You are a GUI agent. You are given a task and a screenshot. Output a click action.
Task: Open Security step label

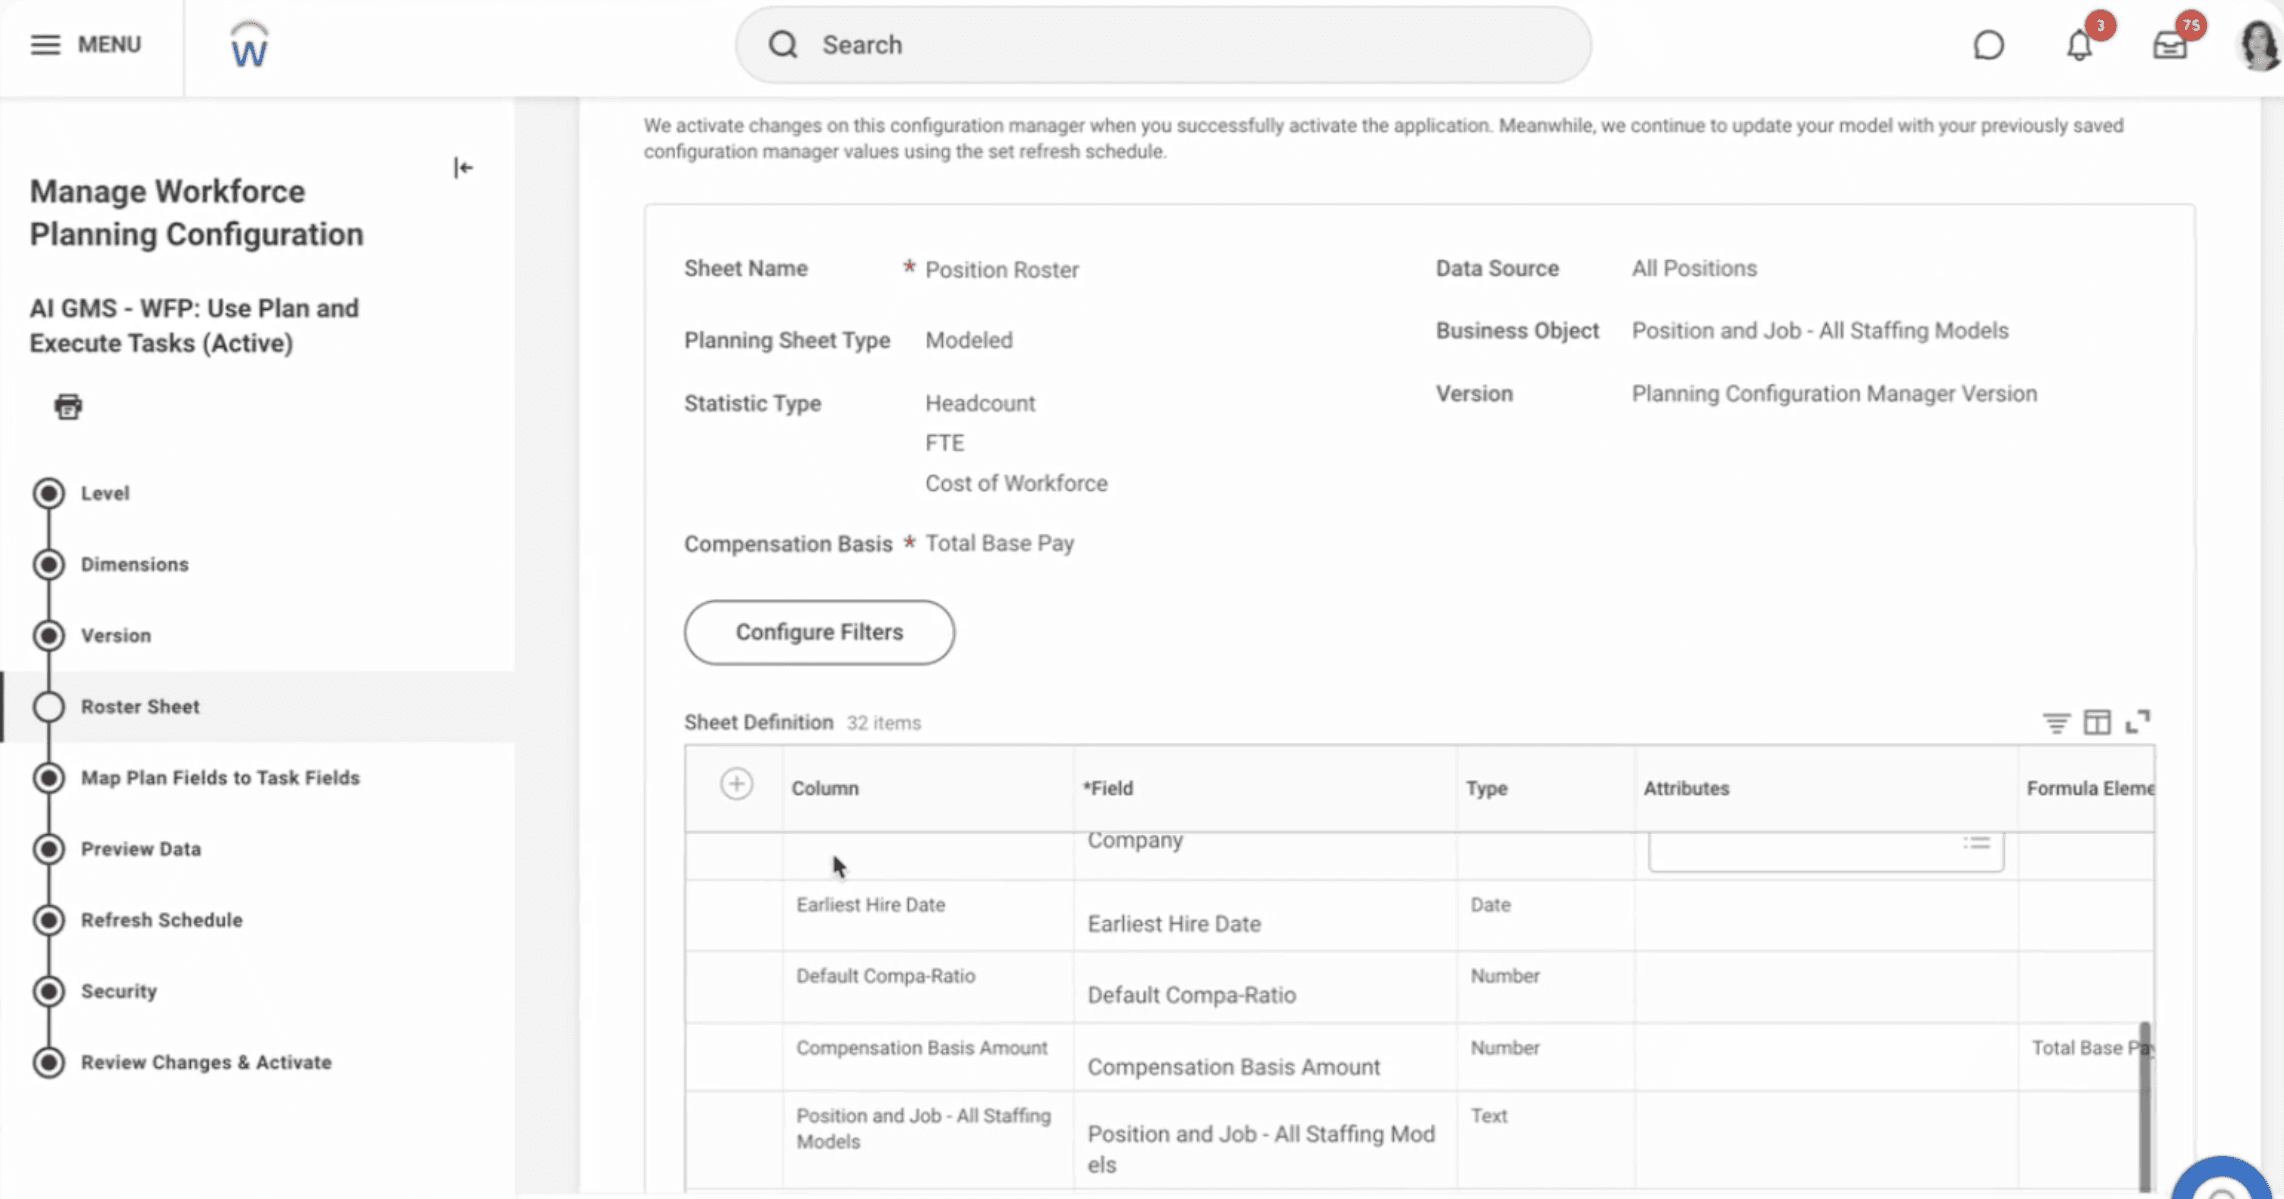coord(119,990)
